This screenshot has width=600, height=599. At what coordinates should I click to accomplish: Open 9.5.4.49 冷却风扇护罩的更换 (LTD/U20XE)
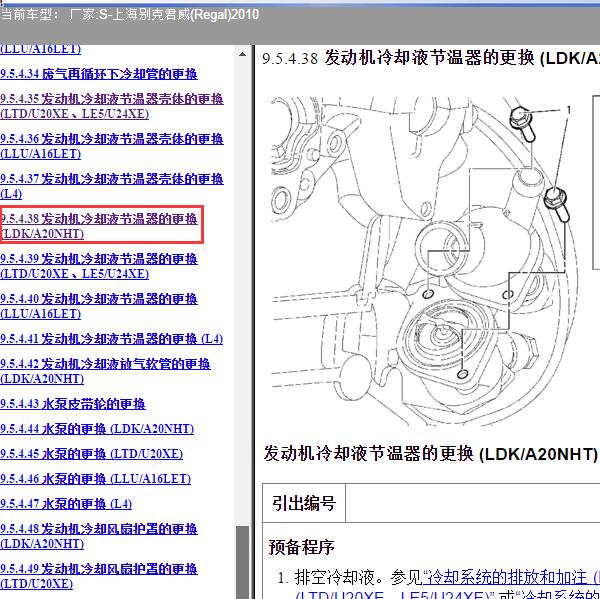pos(99,576)
